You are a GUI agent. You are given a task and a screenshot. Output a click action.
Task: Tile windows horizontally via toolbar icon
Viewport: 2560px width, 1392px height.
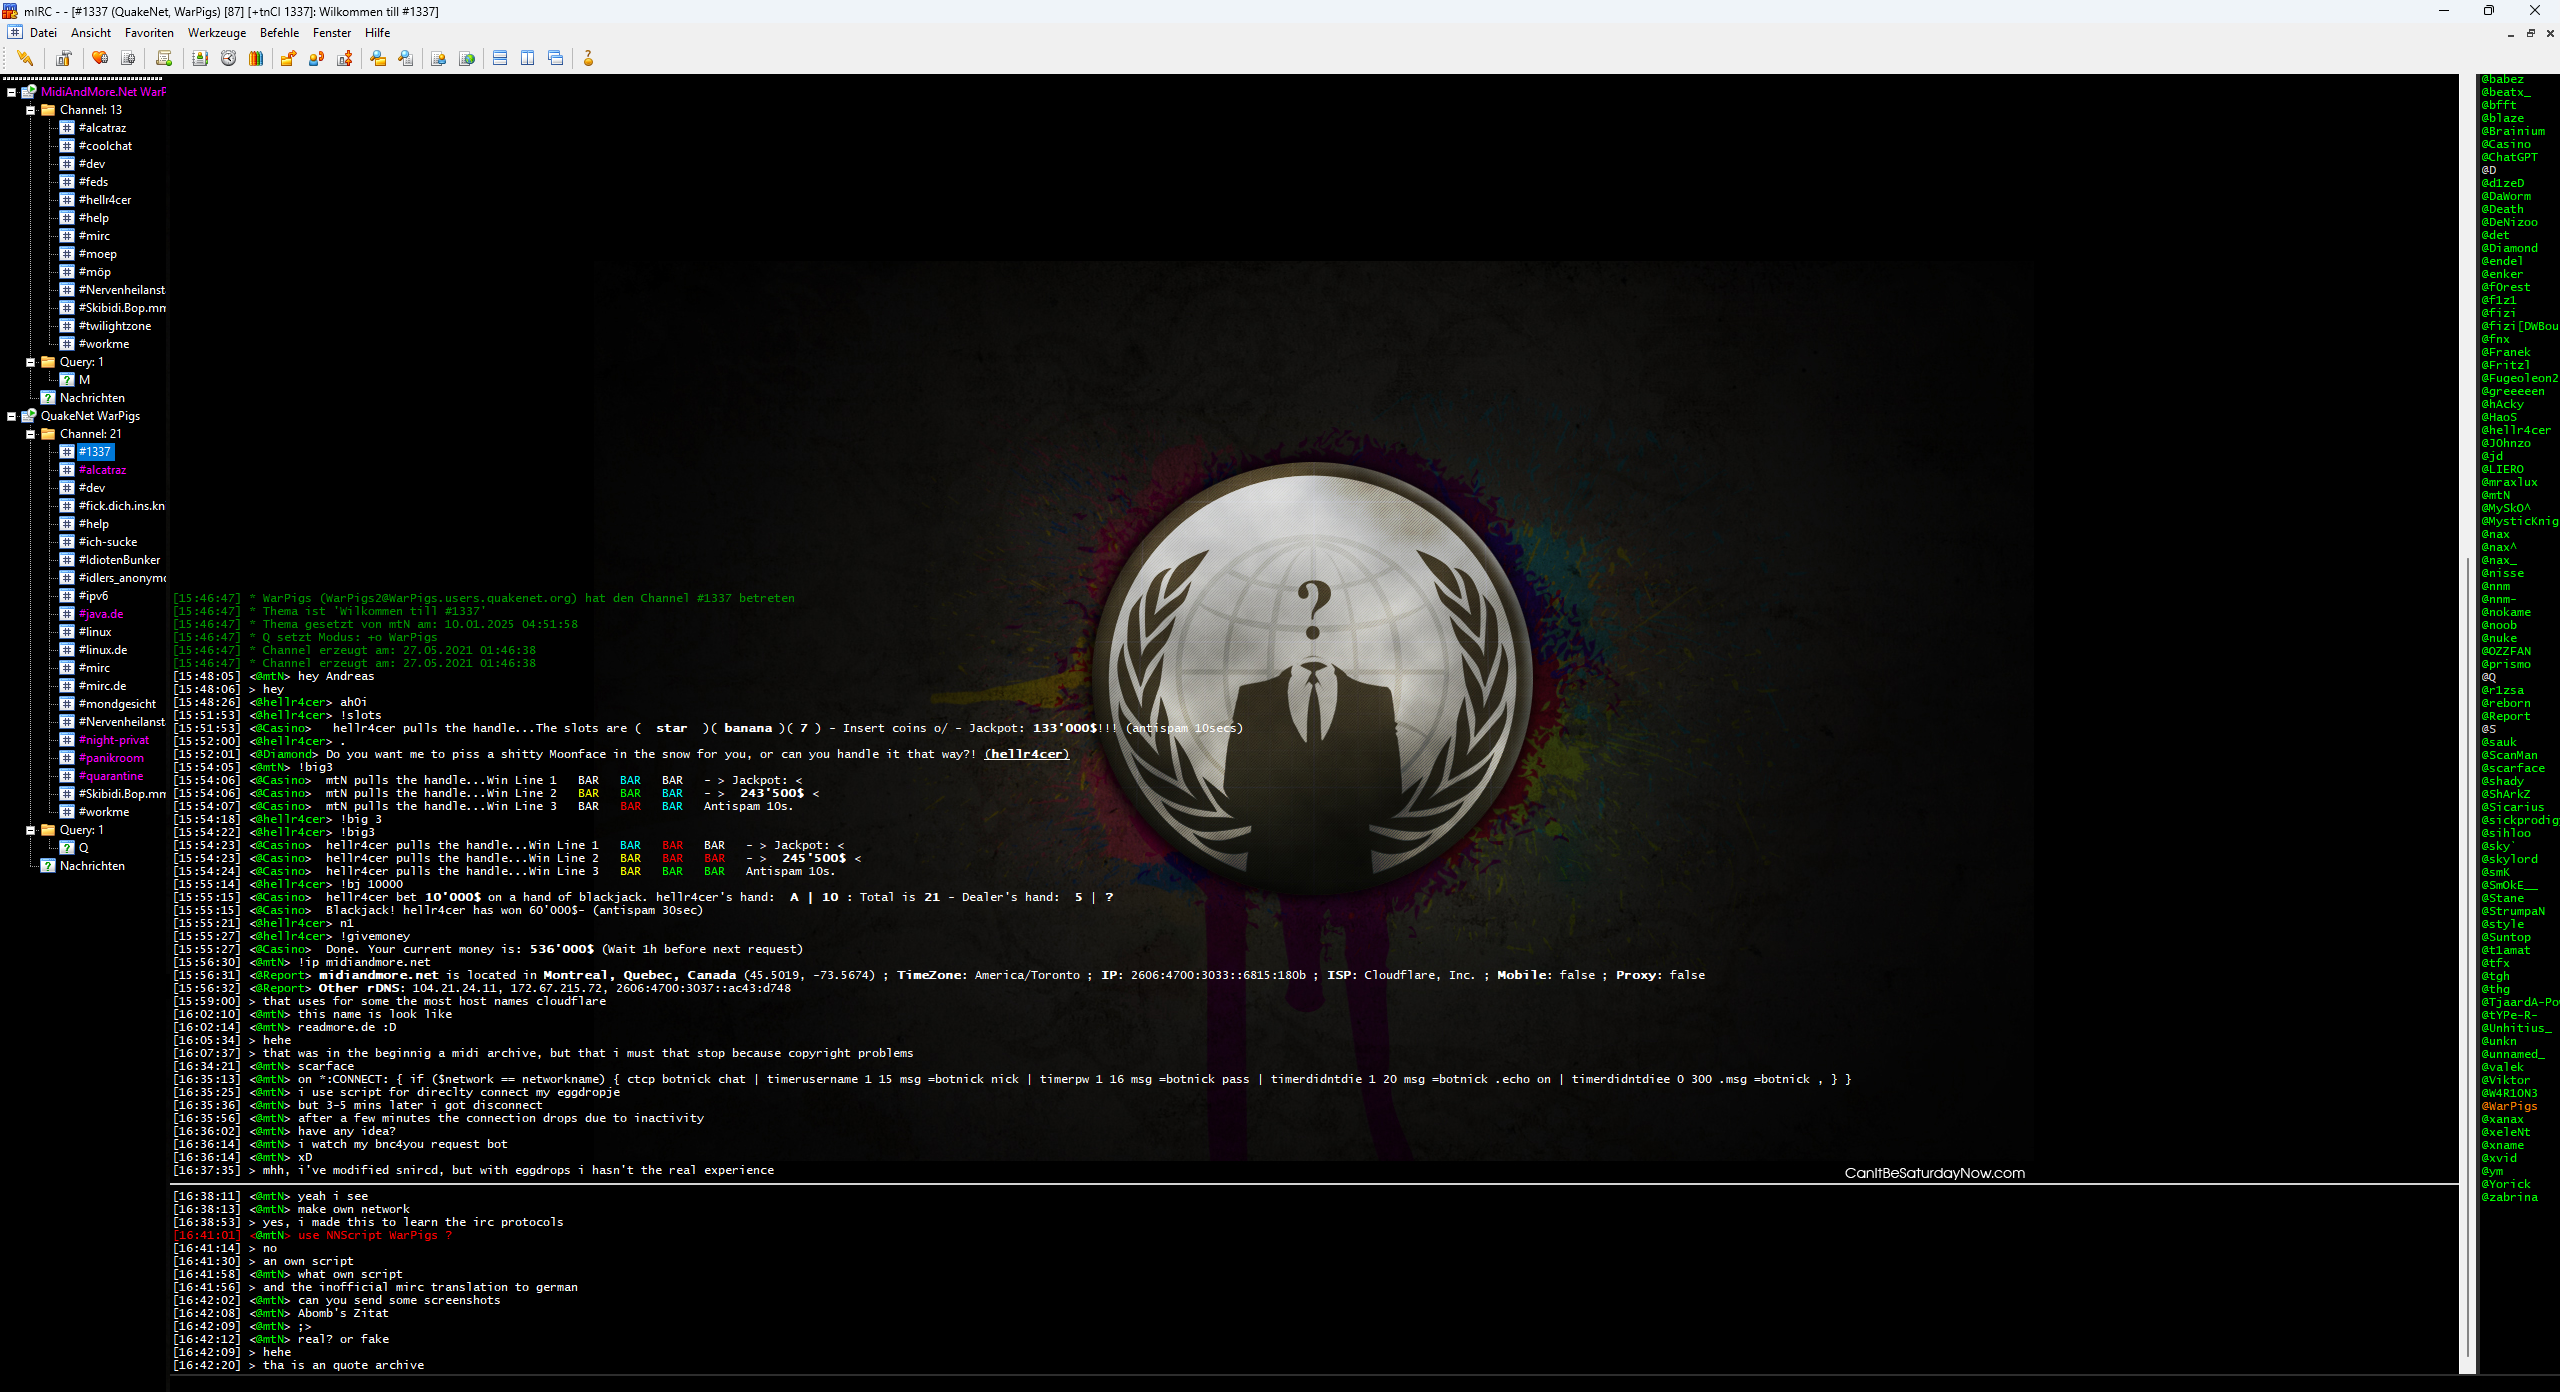click(500, 58)
